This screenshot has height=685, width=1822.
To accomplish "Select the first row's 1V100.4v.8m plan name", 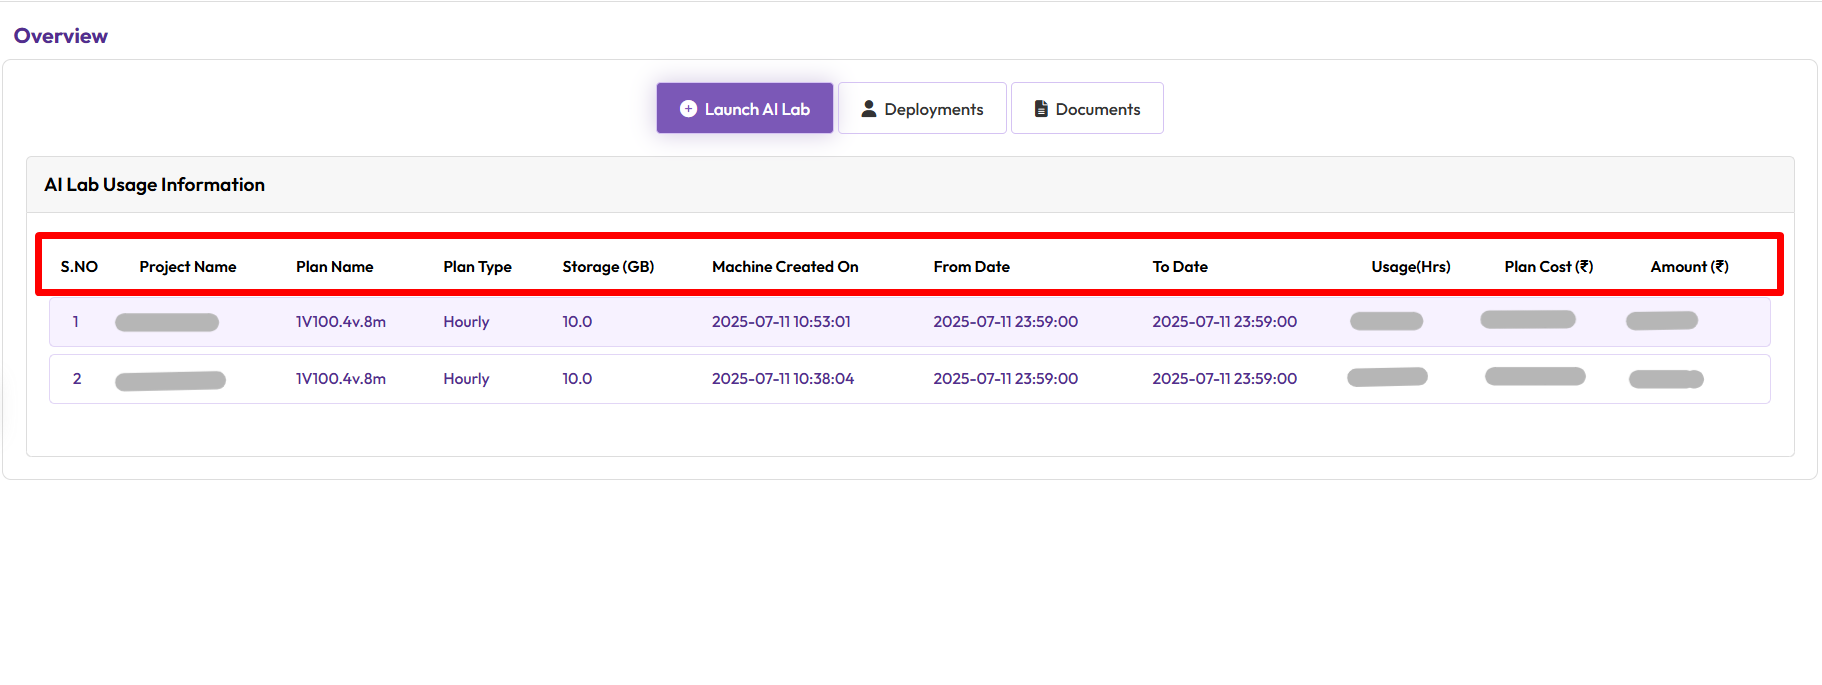I will [340, 322].
